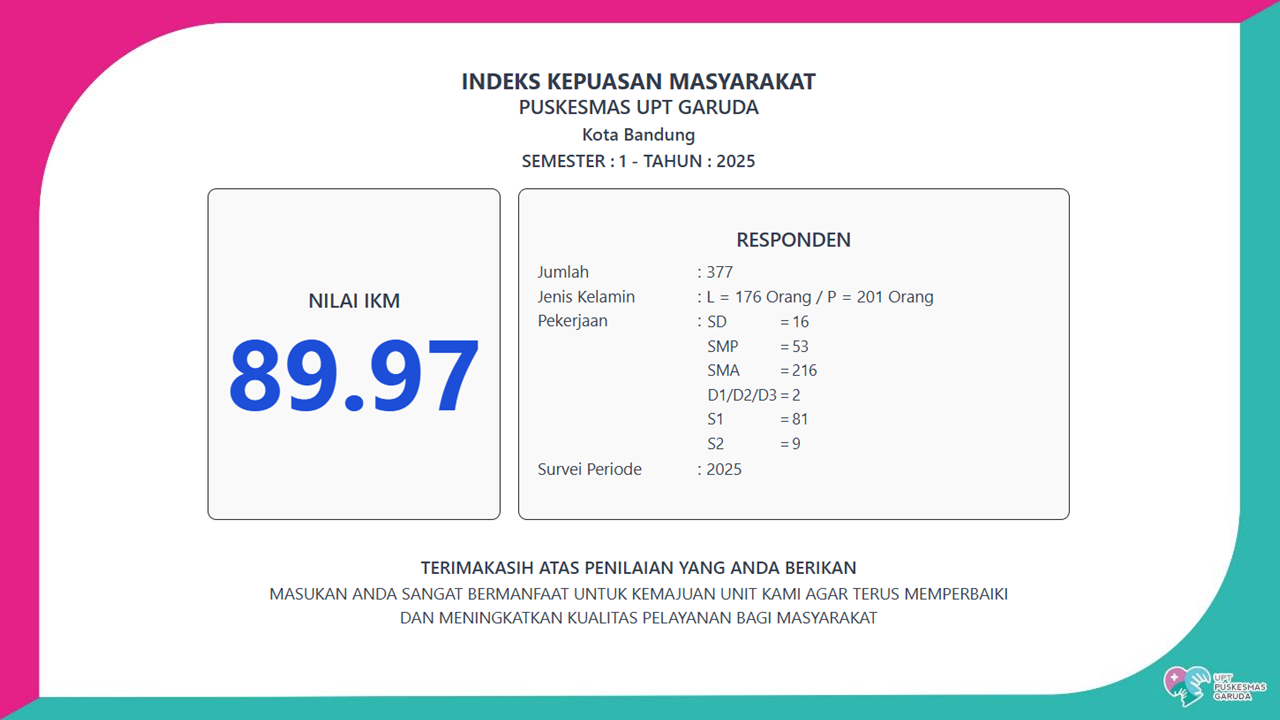Click the SMA = 216 row
1280x720 pixels.
761,370
